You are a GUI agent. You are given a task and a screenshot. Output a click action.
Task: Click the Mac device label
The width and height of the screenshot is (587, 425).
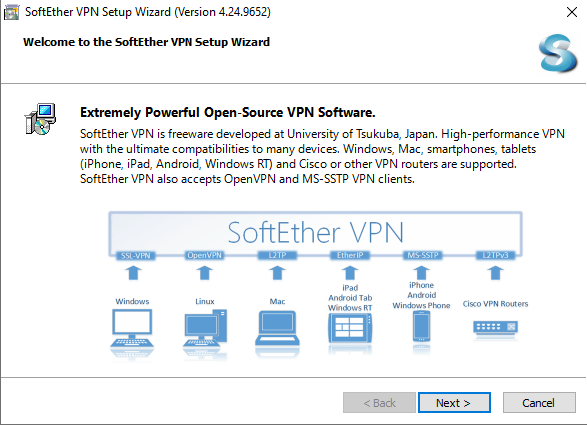pyautogui.click(x=277, y=301)
